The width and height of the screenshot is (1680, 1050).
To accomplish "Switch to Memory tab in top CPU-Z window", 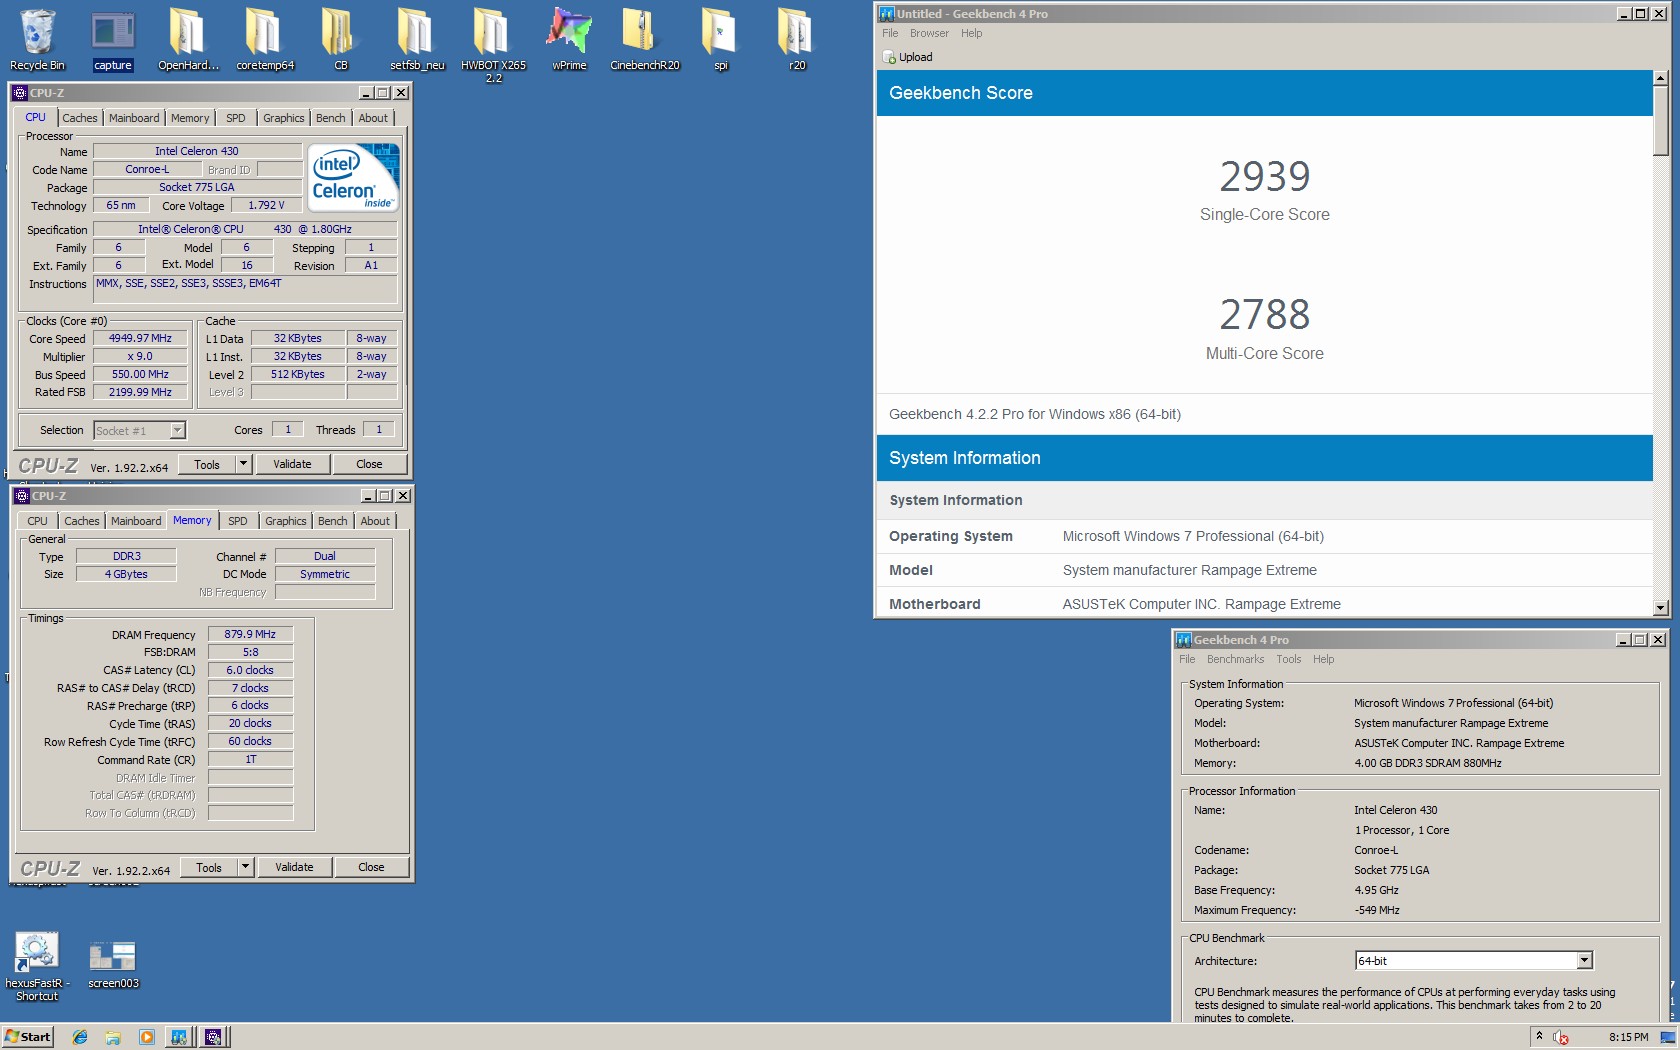I will click(x=190, y=118).
